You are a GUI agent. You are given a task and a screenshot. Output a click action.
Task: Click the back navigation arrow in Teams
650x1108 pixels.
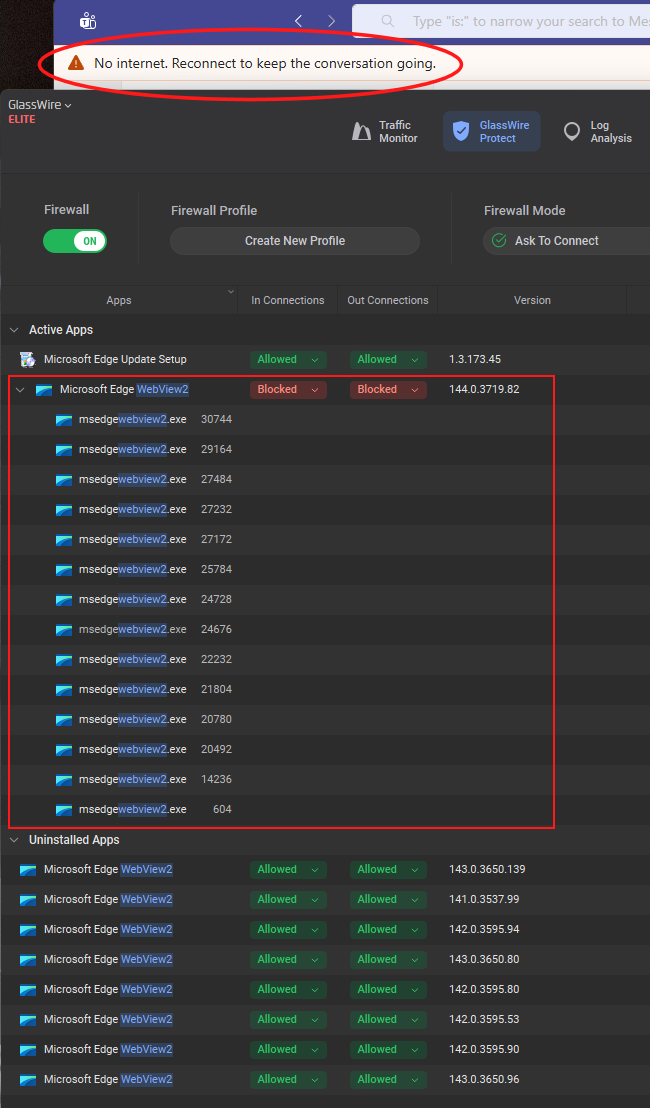[x=298, y=21]
